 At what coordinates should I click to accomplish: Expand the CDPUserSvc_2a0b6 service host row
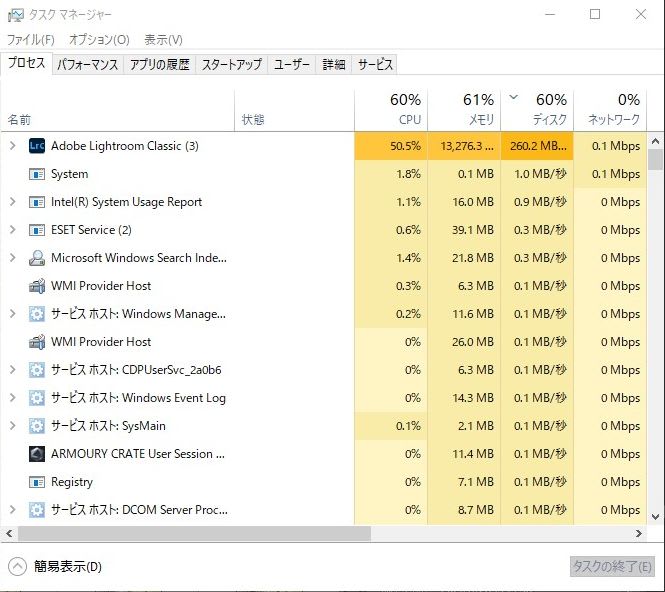[12, 370]
